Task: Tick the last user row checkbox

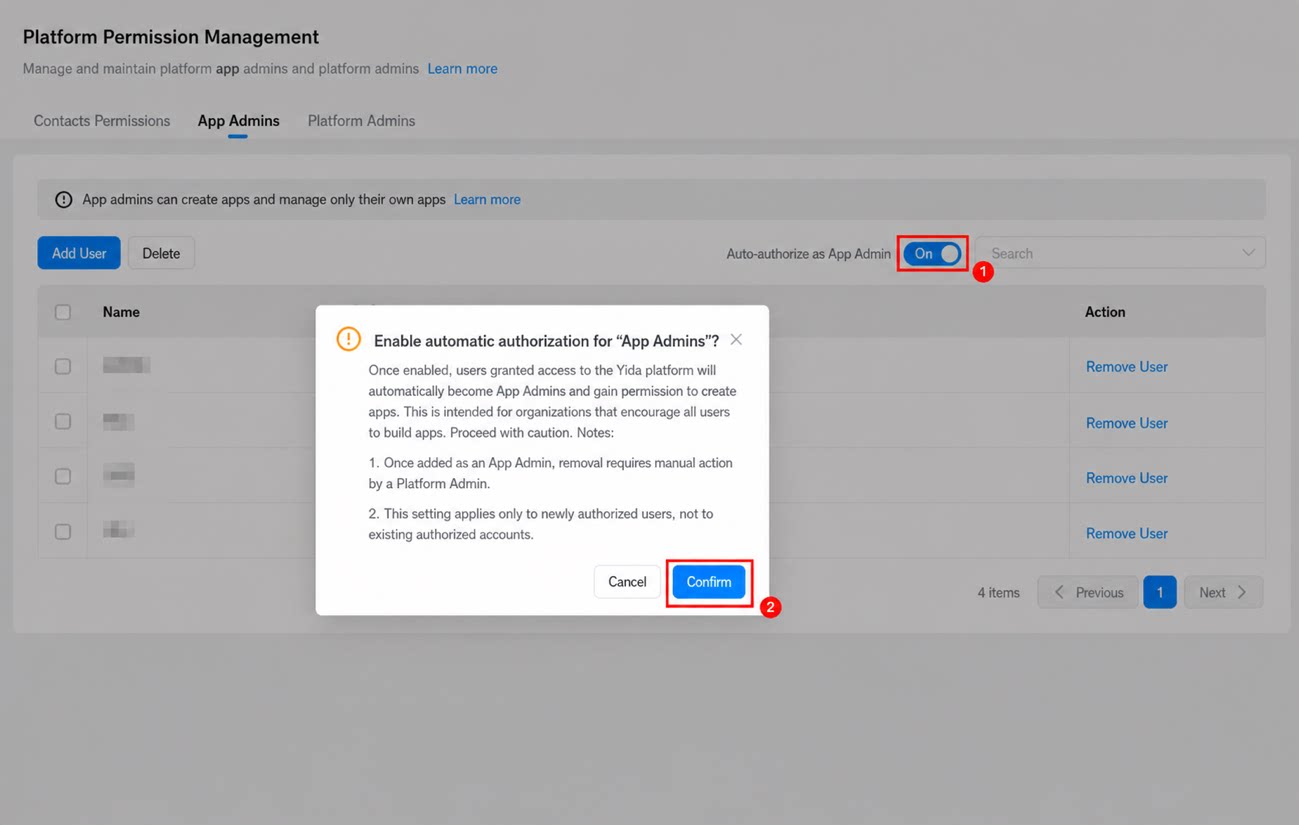Action: coord(63,532)
